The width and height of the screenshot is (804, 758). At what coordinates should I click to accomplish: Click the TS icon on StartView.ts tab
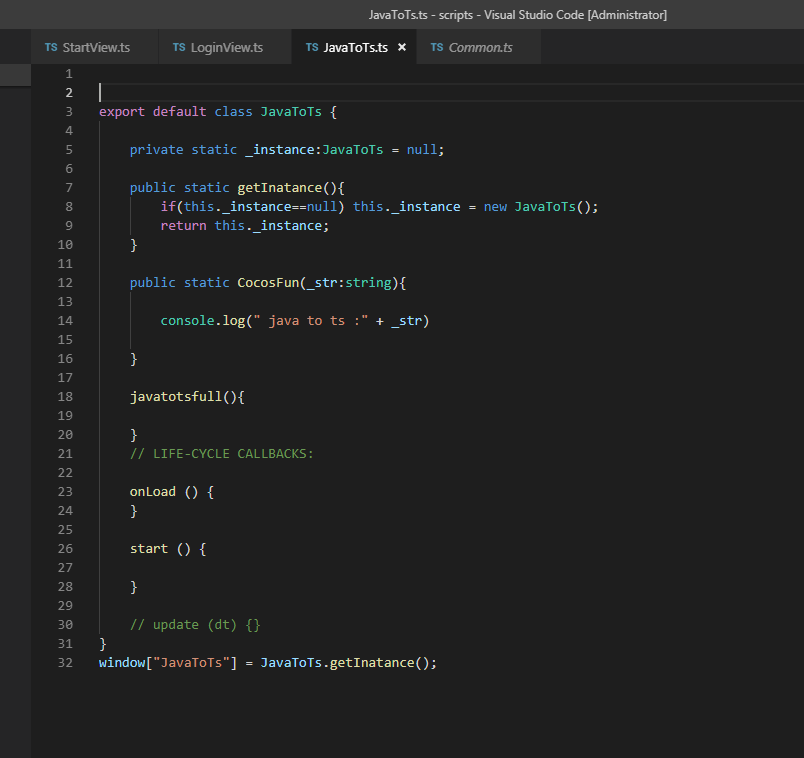51,47
